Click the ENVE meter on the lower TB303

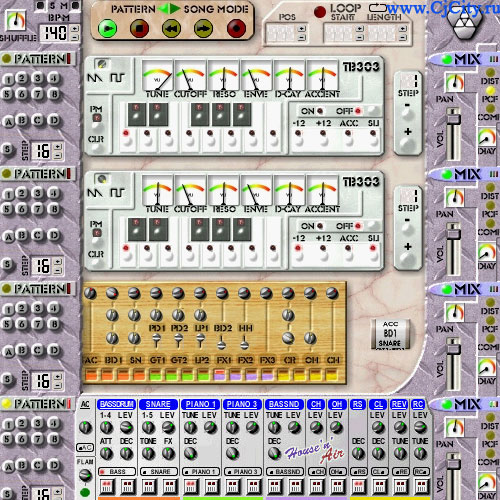[x=256, y=190]
